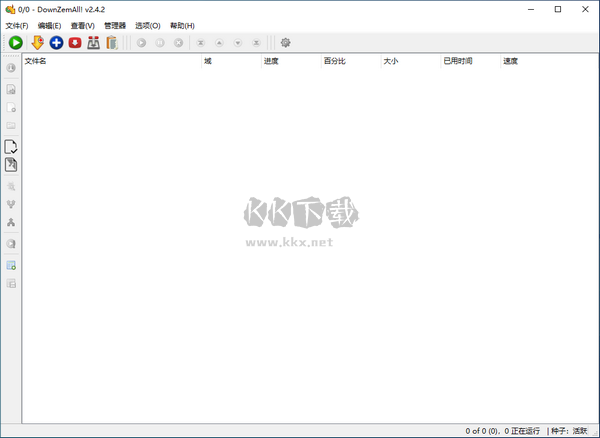Click the move-to-top toolbar icon

(x=201, y=43)
